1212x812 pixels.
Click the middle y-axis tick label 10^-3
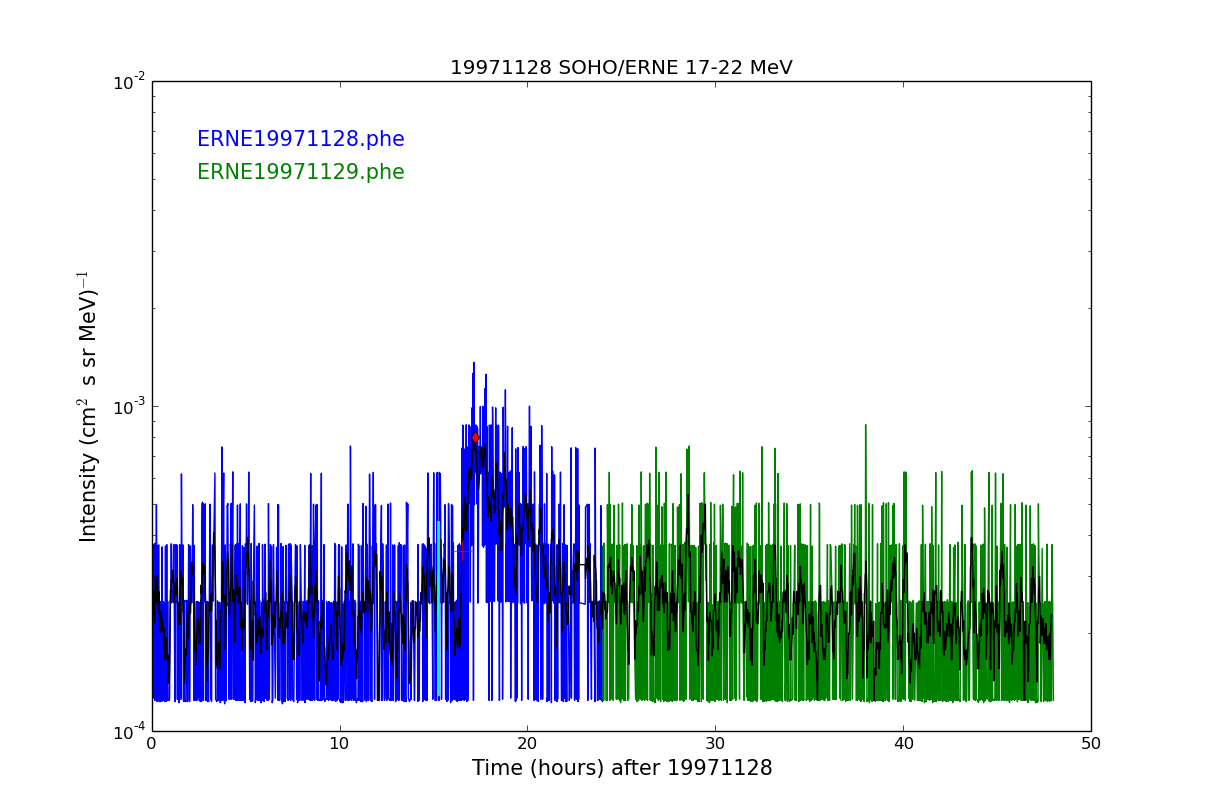127,407
